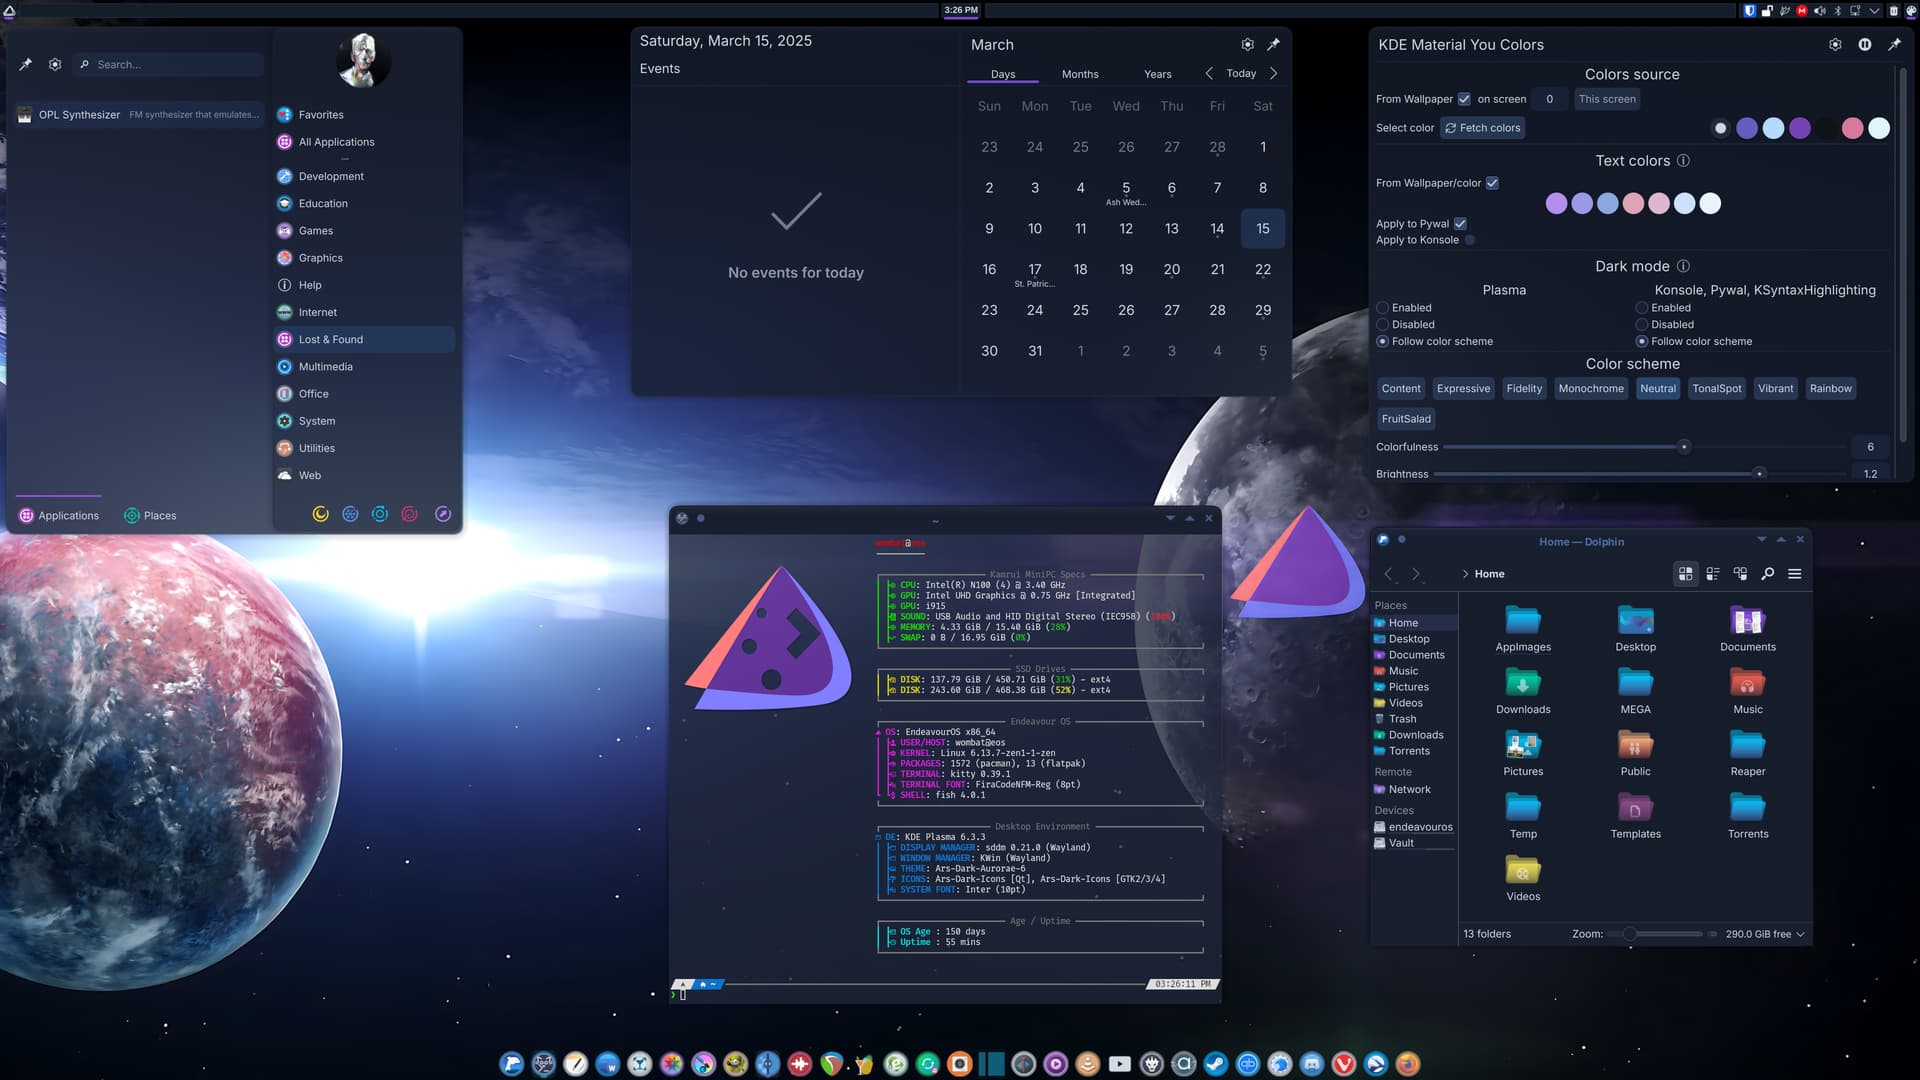Click the launcher Search field
The width and height of the screenshot is (1920, 1080).
click(170, 64)
